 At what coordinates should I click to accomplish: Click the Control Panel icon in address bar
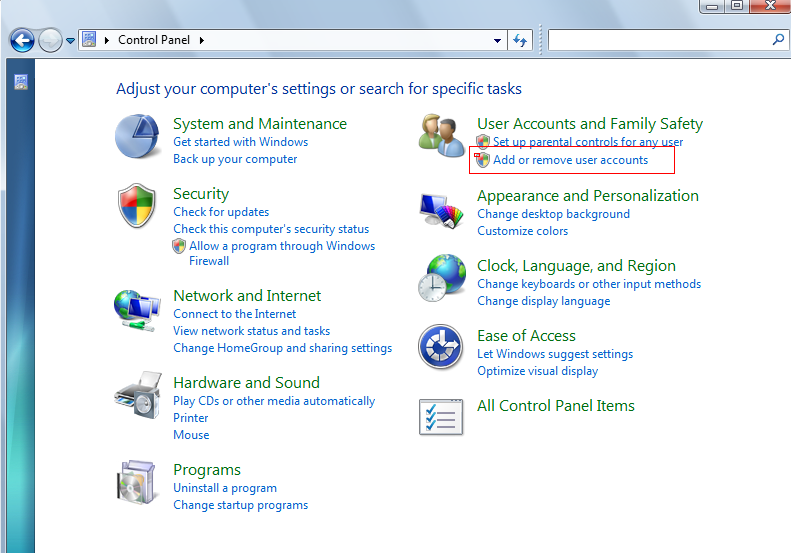(x=89, y=39)
